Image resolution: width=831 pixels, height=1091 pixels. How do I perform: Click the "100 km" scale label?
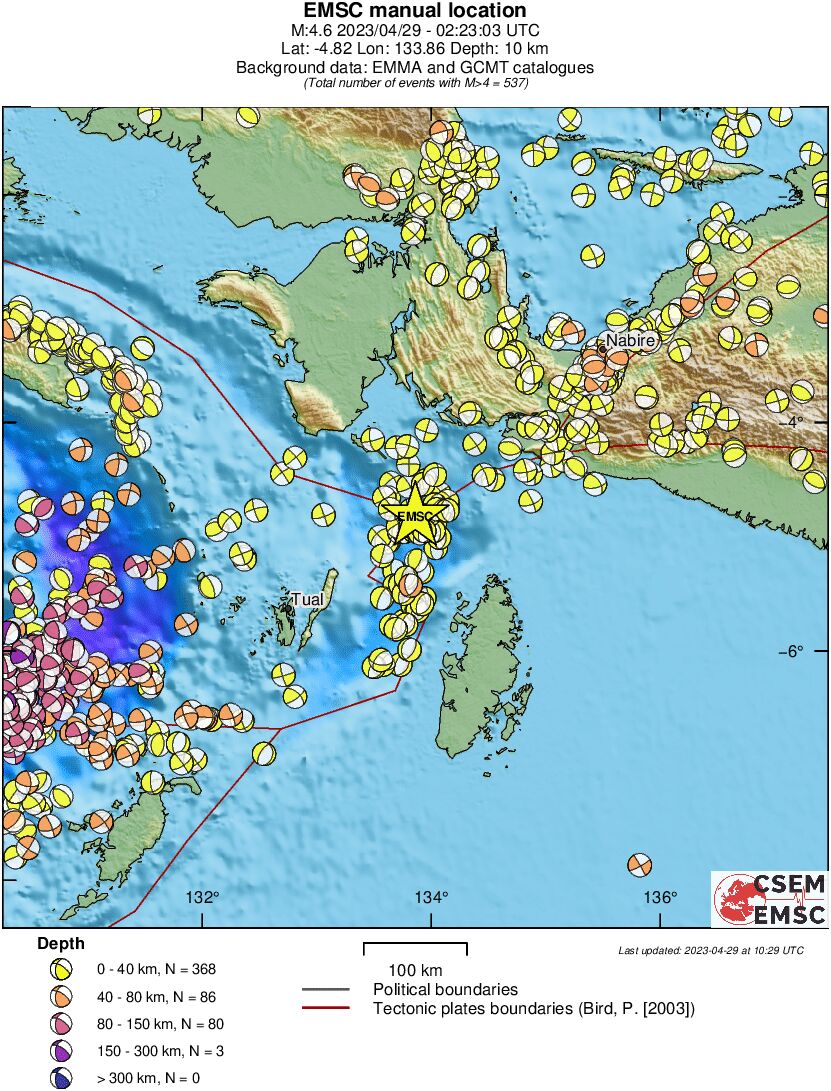pos(415,970)
